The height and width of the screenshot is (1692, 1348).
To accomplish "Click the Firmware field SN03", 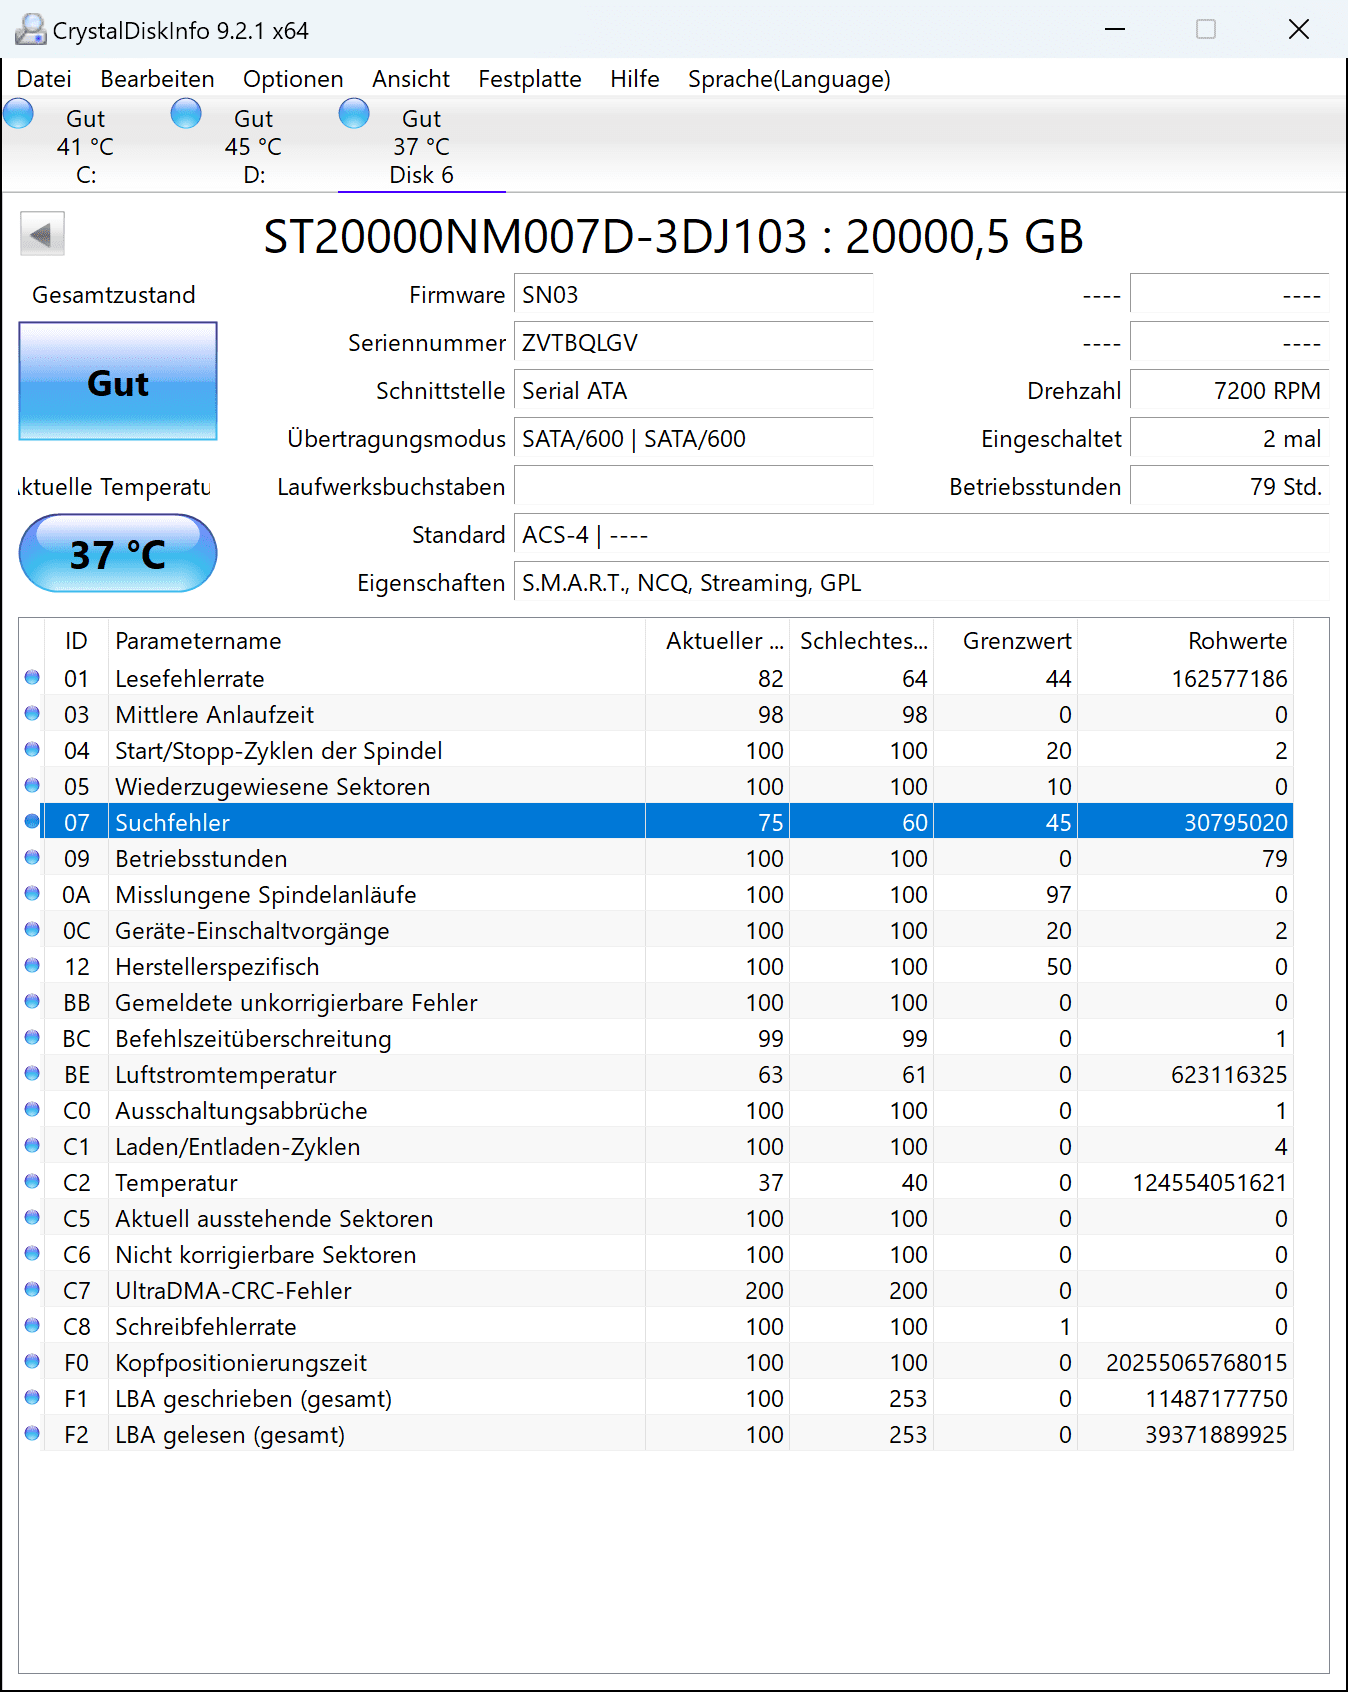I will click(693, 295).
